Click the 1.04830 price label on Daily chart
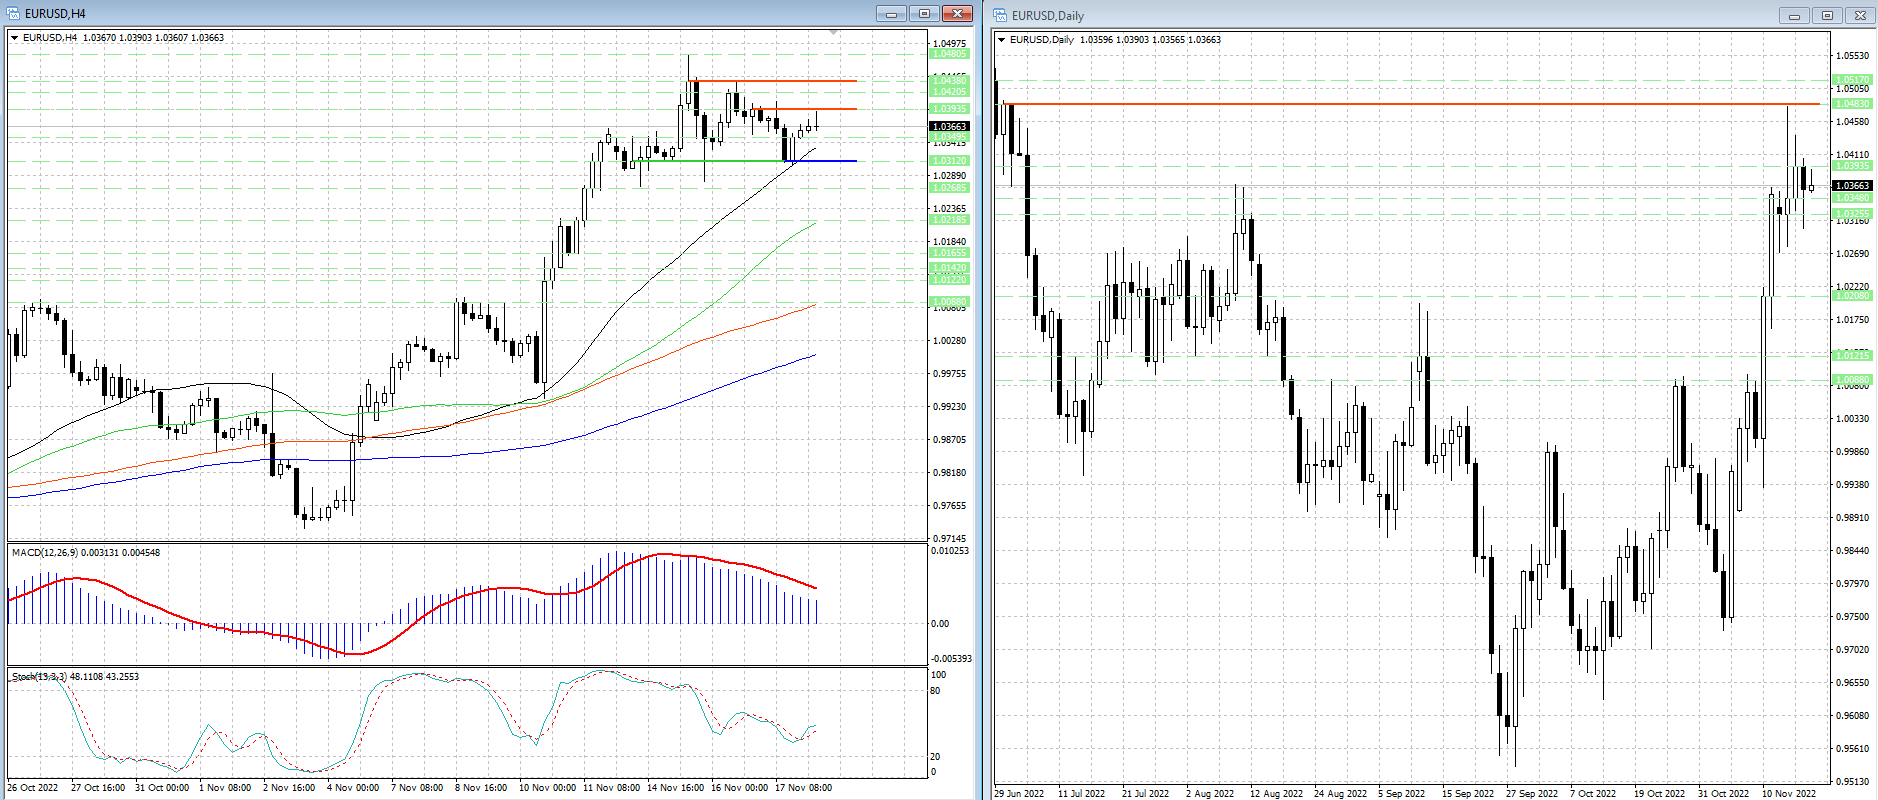The image size is (1878, 800). coord(1852,104)
